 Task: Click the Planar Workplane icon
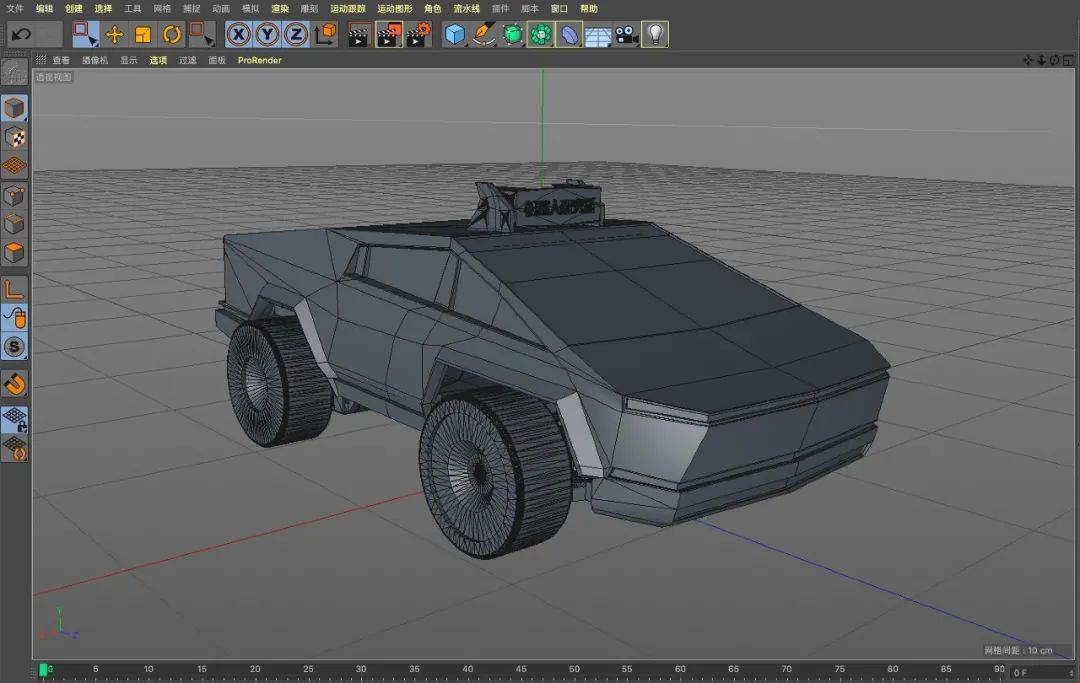coord(14,448)
